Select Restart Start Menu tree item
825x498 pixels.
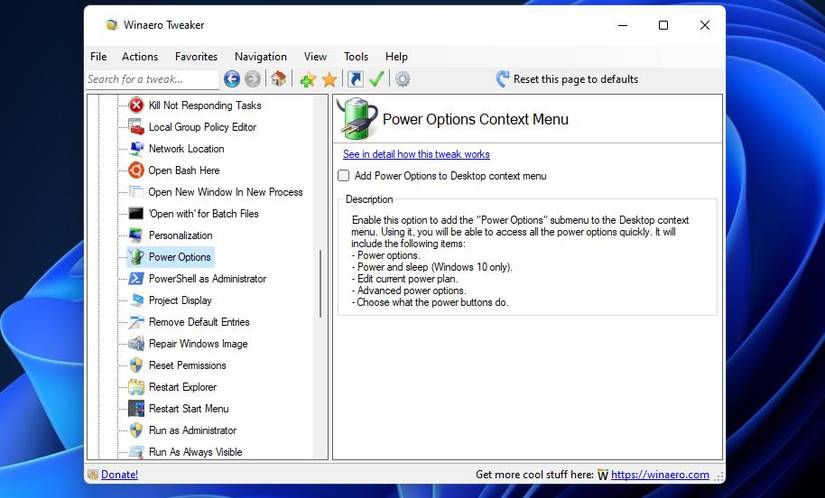(188, 409)
